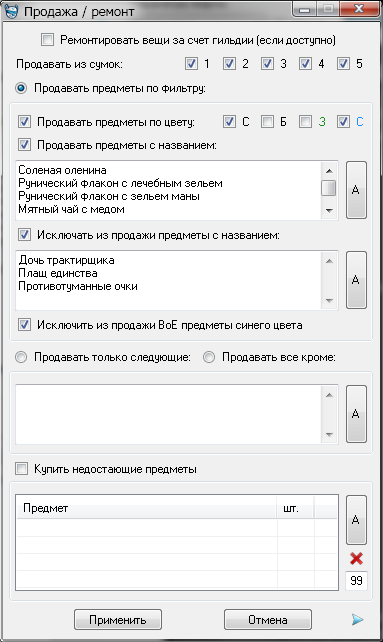Toggle the green З color checkbox
This screenshot has height=642, width=383.
(305, 121)
